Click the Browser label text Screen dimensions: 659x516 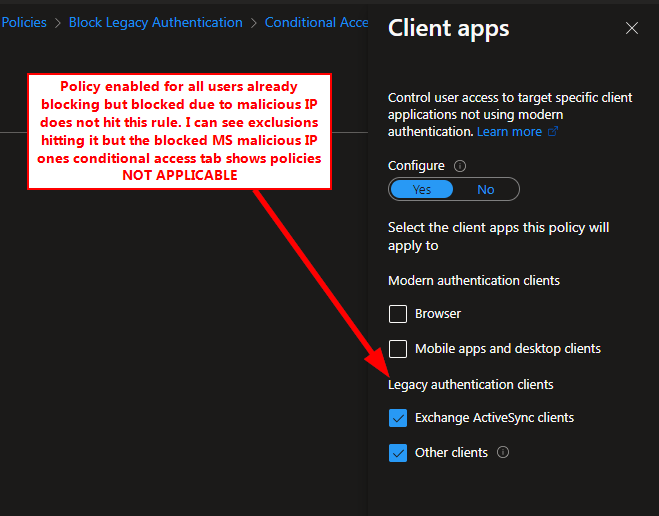pos(438,313)
